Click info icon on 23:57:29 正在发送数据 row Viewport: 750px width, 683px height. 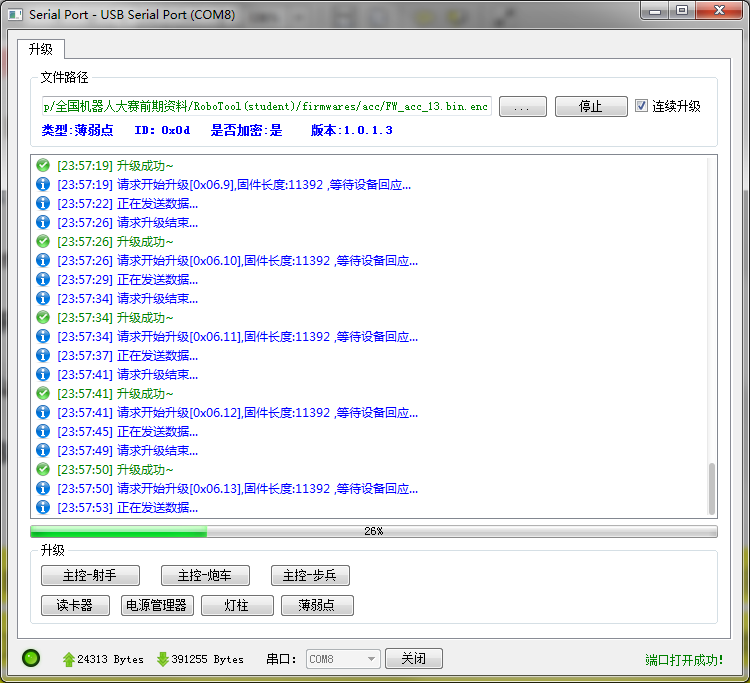[x=43, y=279]
